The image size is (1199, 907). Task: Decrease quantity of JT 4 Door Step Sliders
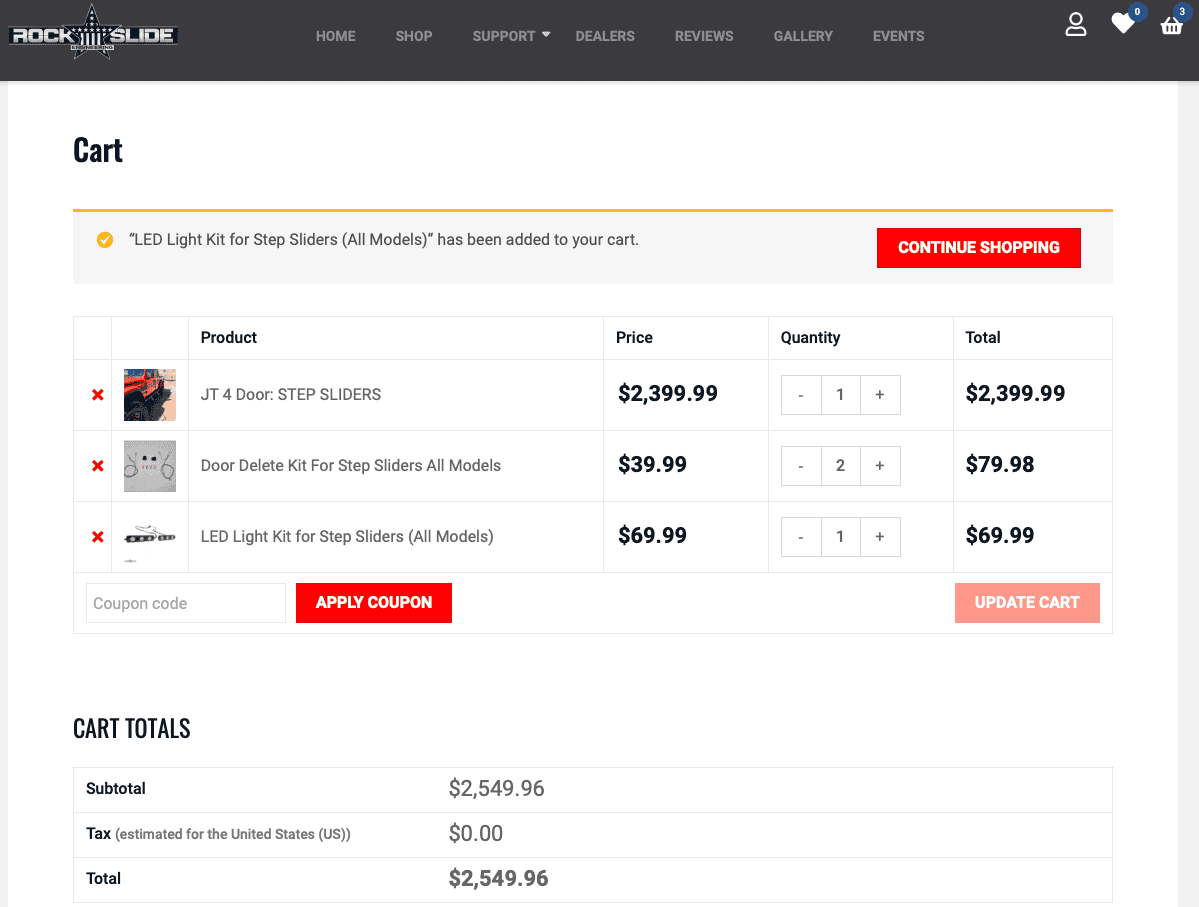[x=801, y=395]
